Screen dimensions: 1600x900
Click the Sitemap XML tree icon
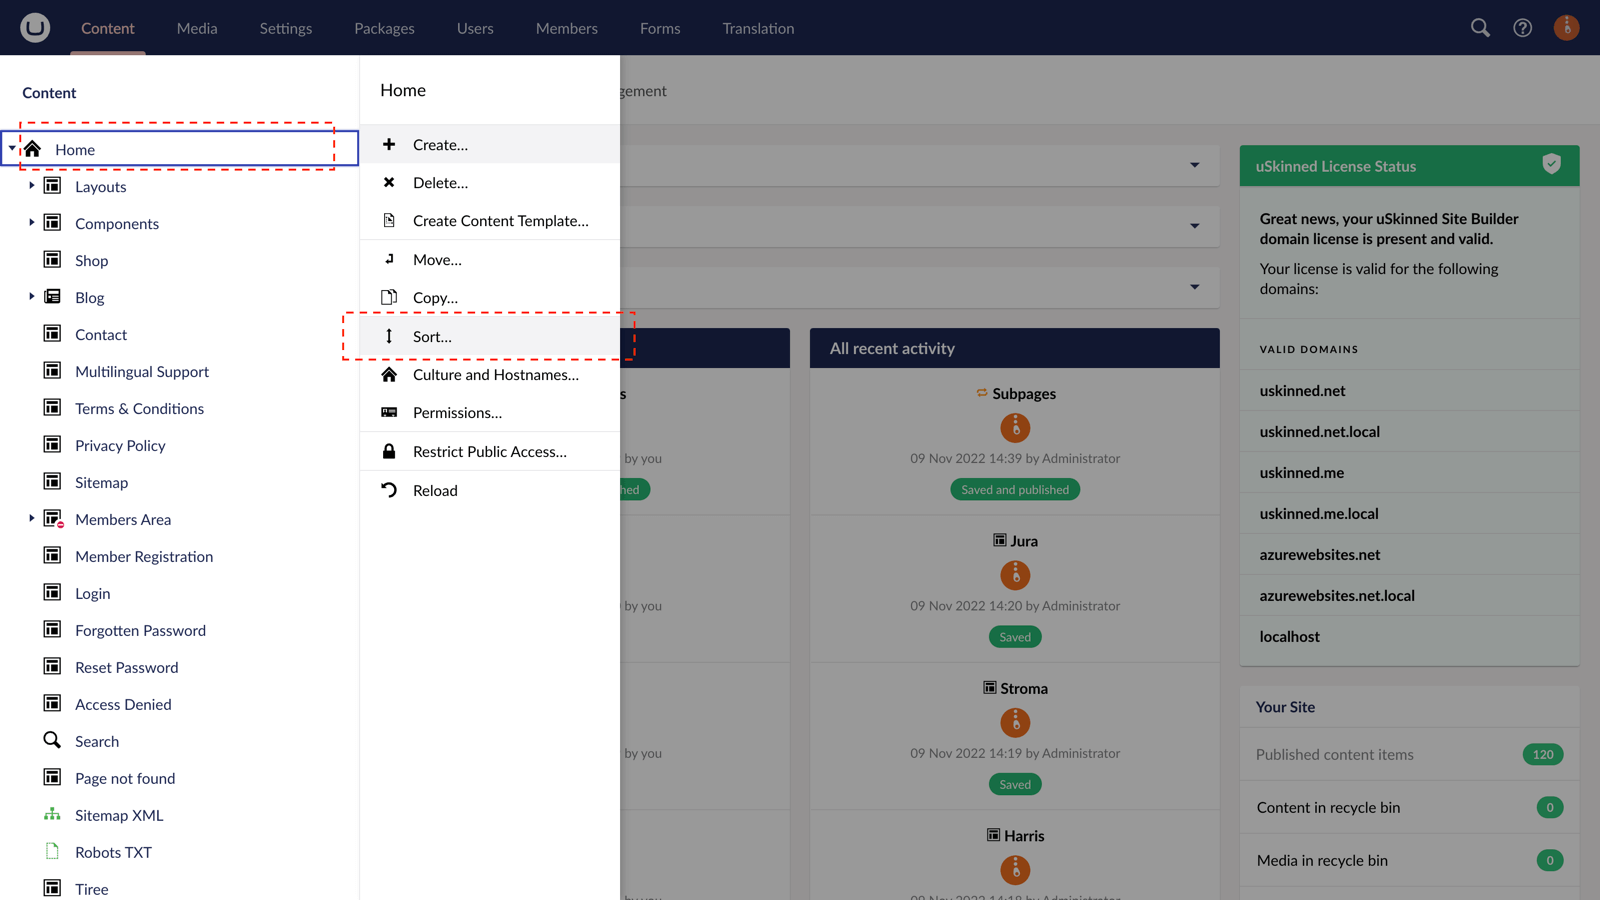52,814
